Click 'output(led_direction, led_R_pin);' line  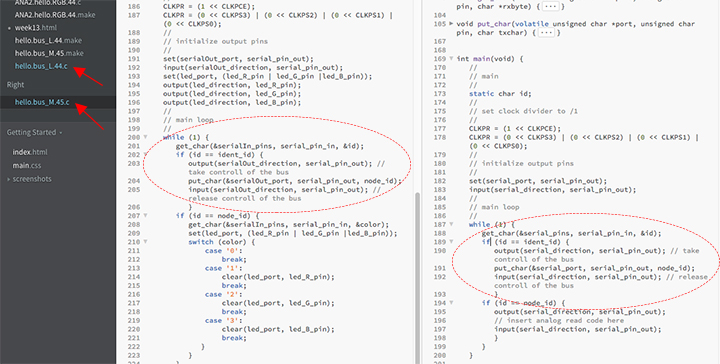232,85
